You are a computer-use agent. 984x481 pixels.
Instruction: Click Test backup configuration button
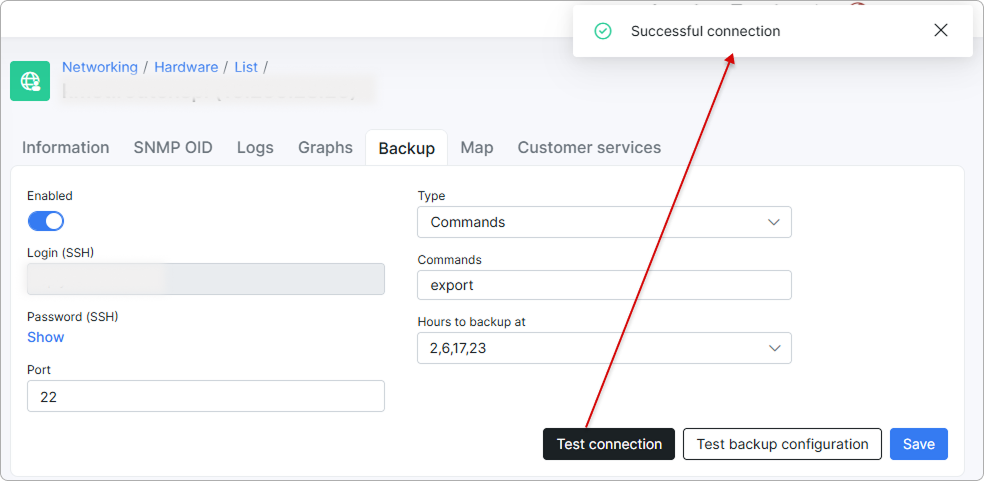pyautogui.click(x=782, y=444)
